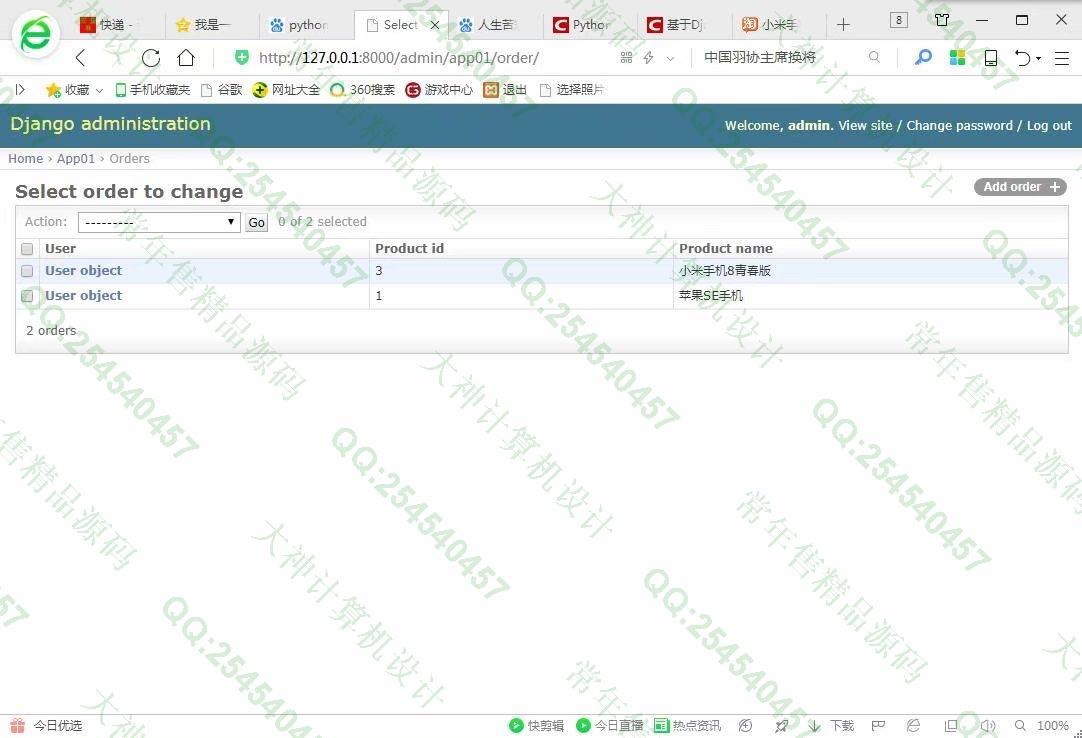
Task: Launch 快剪辑 from the status bar
Action: [536, 726]
